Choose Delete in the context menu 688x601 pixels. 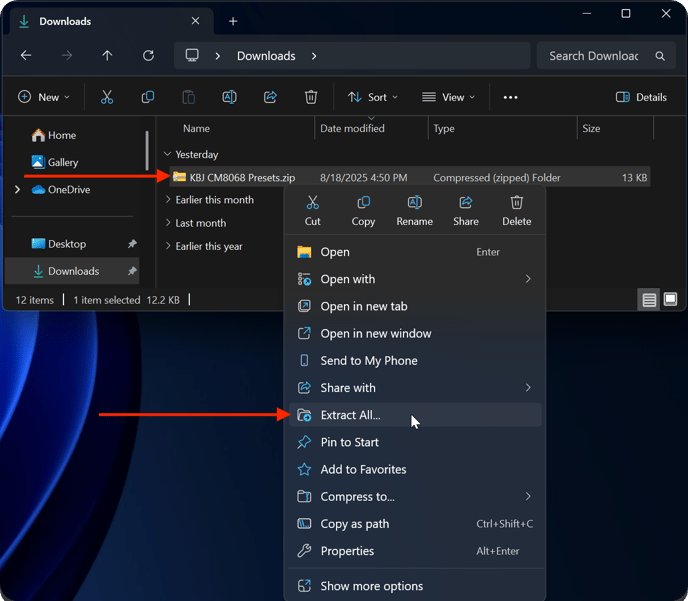pos(516,211)
